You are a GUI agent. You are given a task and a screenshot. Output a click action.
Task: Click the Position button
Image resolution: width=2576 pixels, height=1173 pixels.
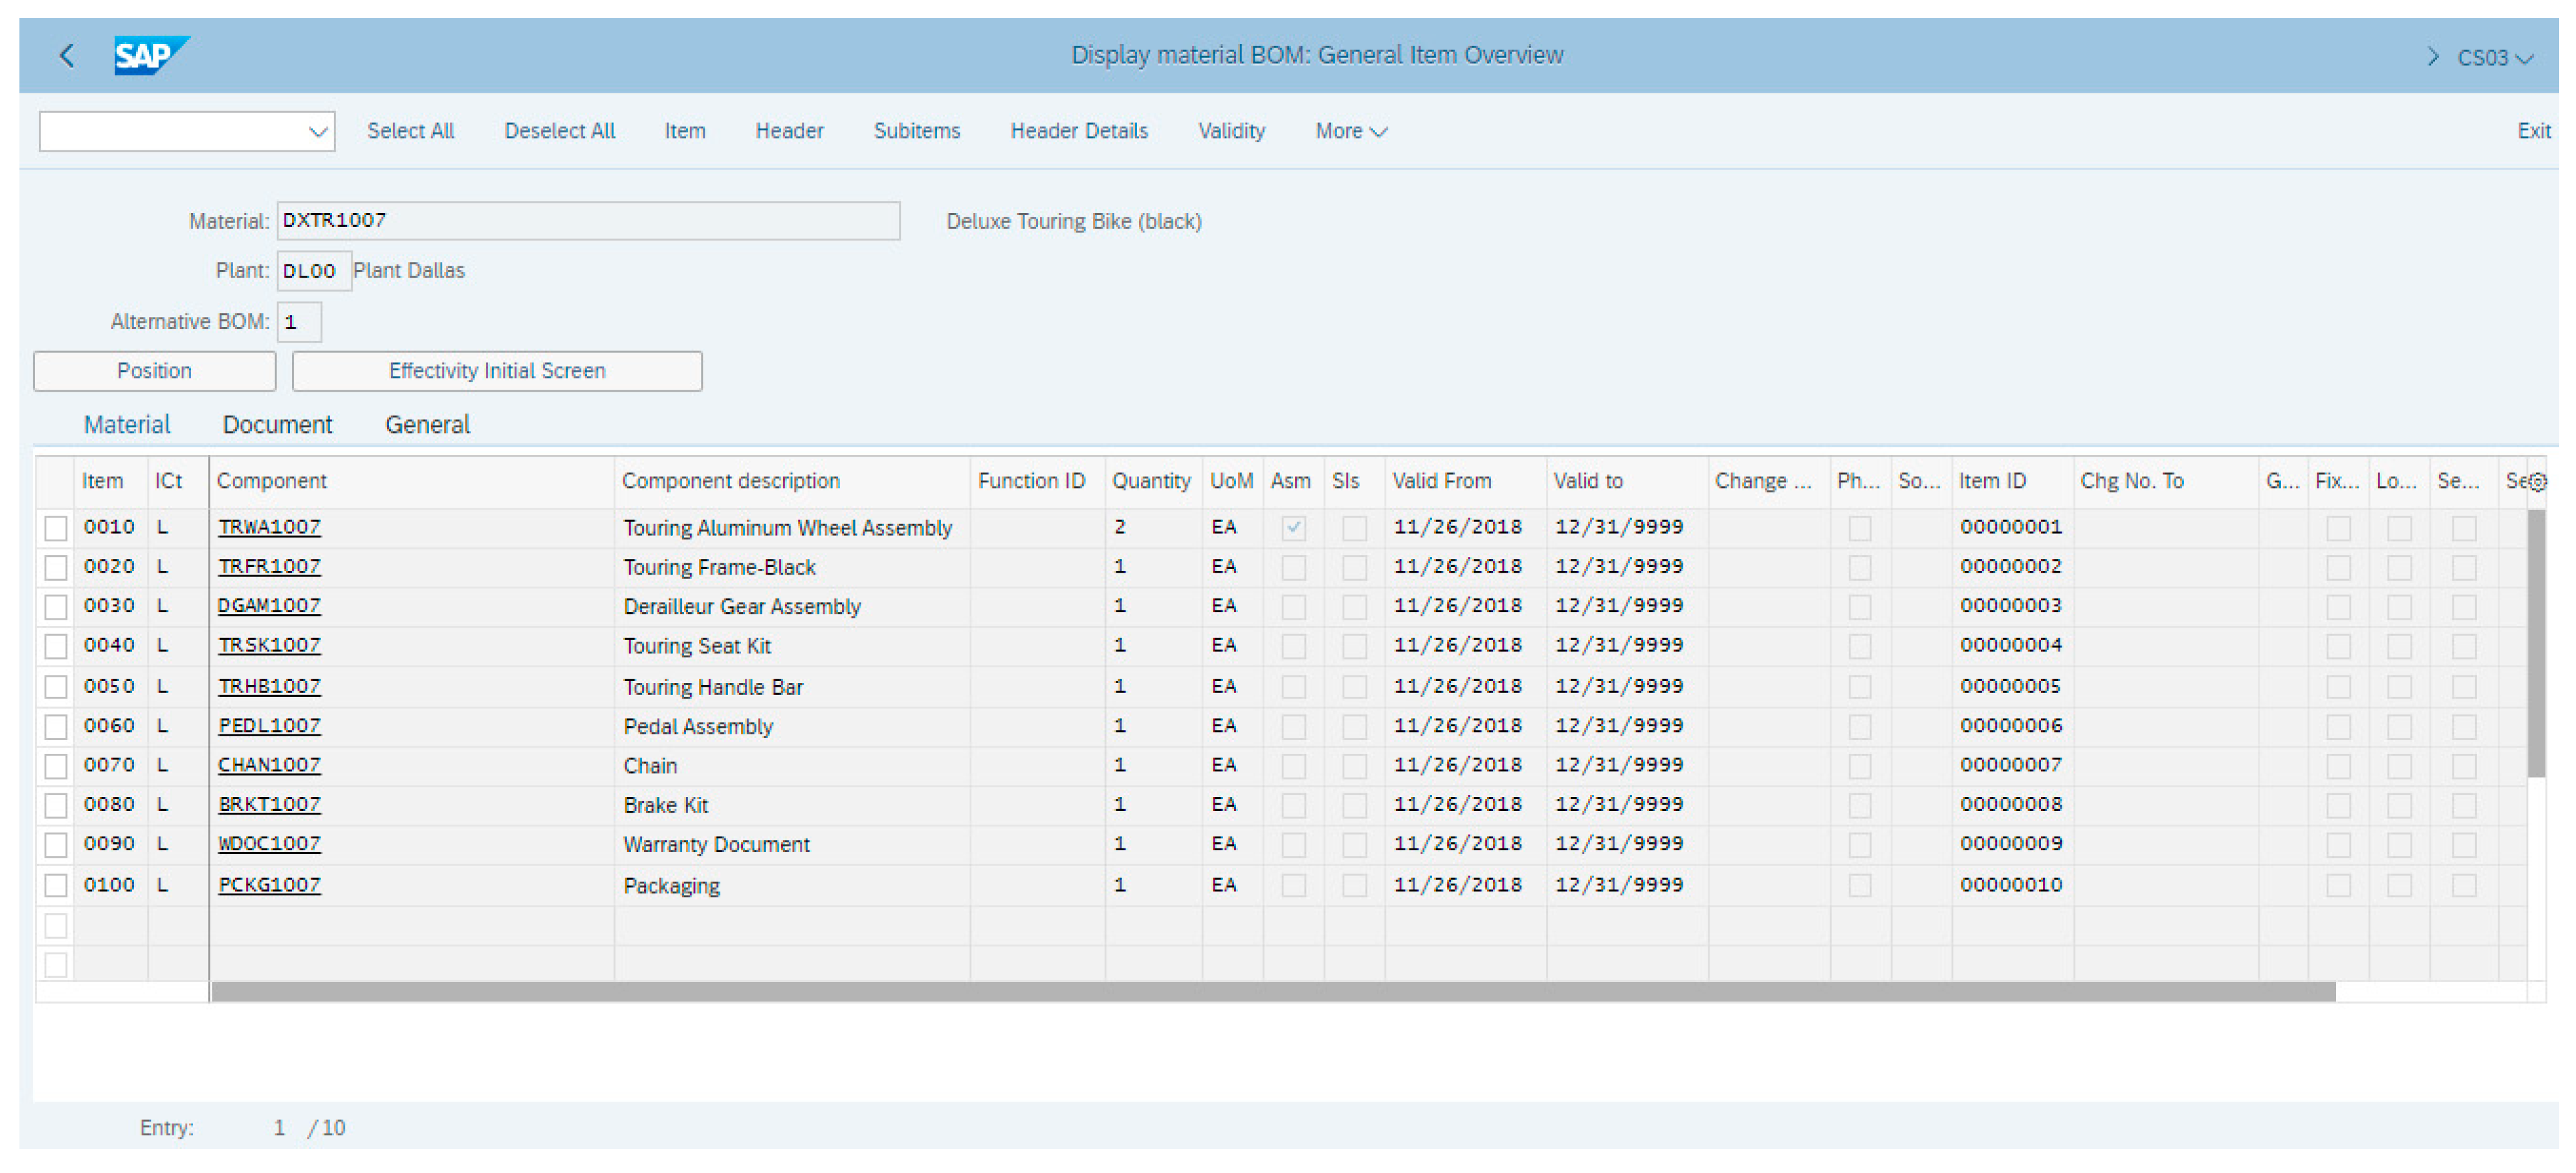click(155, 371)
